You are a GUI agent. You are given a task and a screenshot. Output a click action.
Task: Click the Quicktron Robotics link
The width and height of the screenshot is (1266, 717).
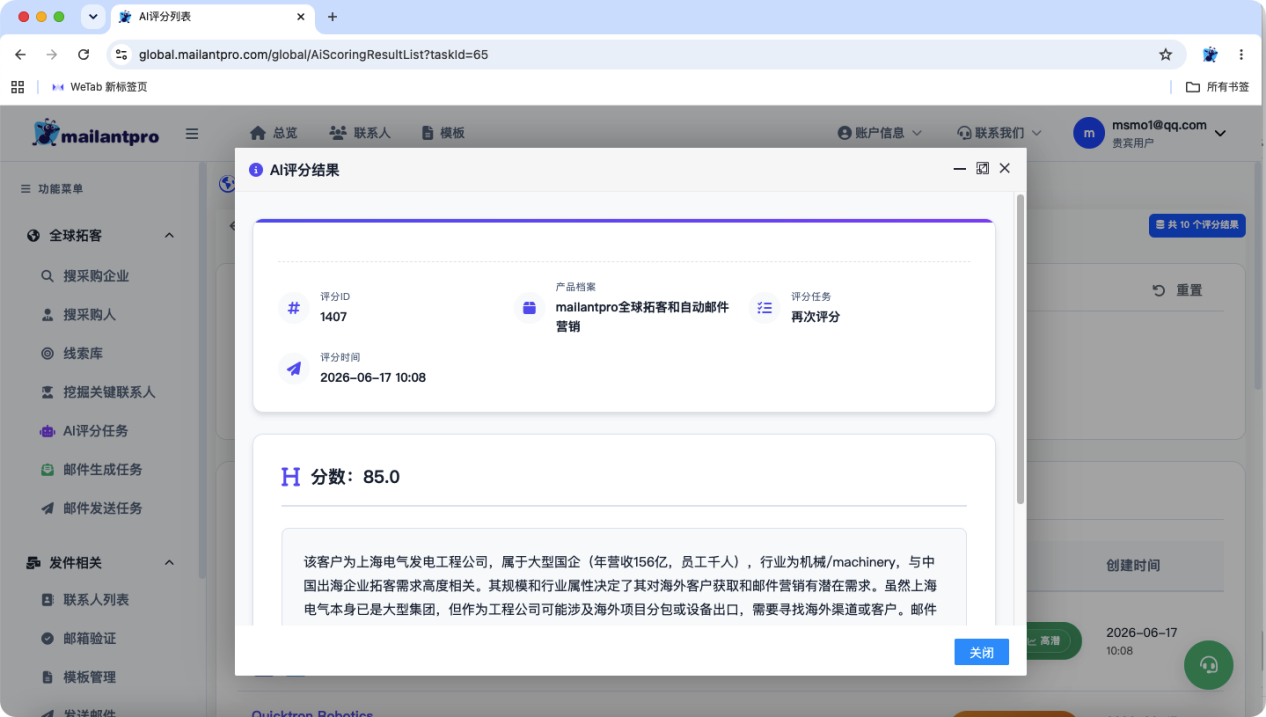[x=312, y=714]
